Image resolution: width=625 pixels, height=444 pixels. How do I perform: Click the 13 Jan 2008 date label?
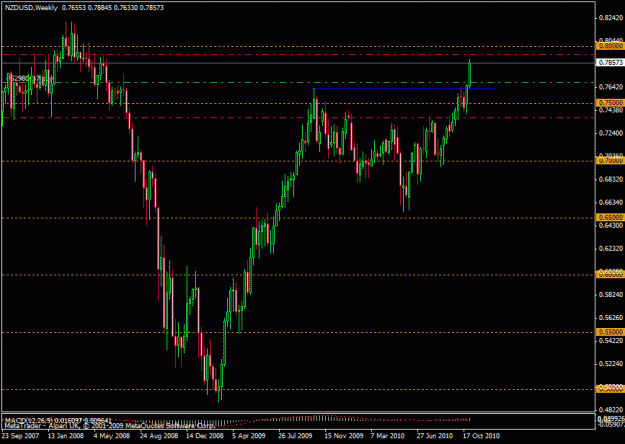click(66, 436)
